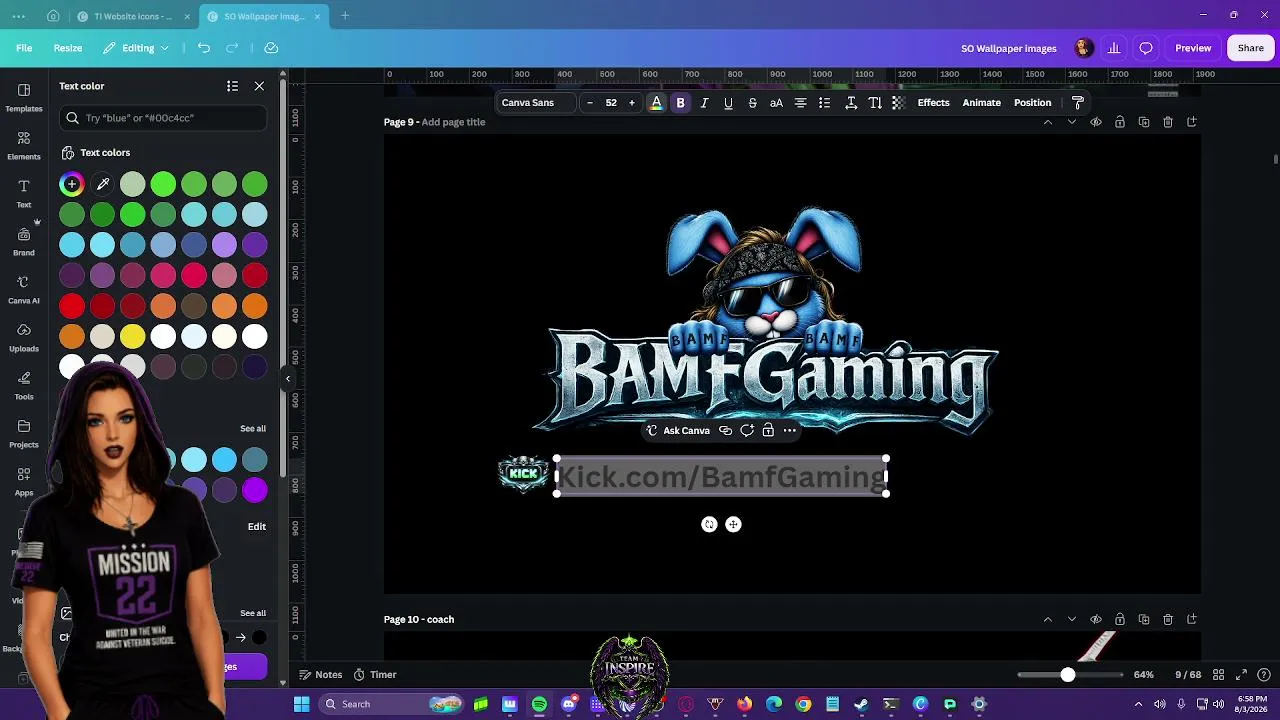This screenshot has height=720, width=1280.
Task: Open the Effects panel
Action: pyautogui.click(x=933, y=103)
